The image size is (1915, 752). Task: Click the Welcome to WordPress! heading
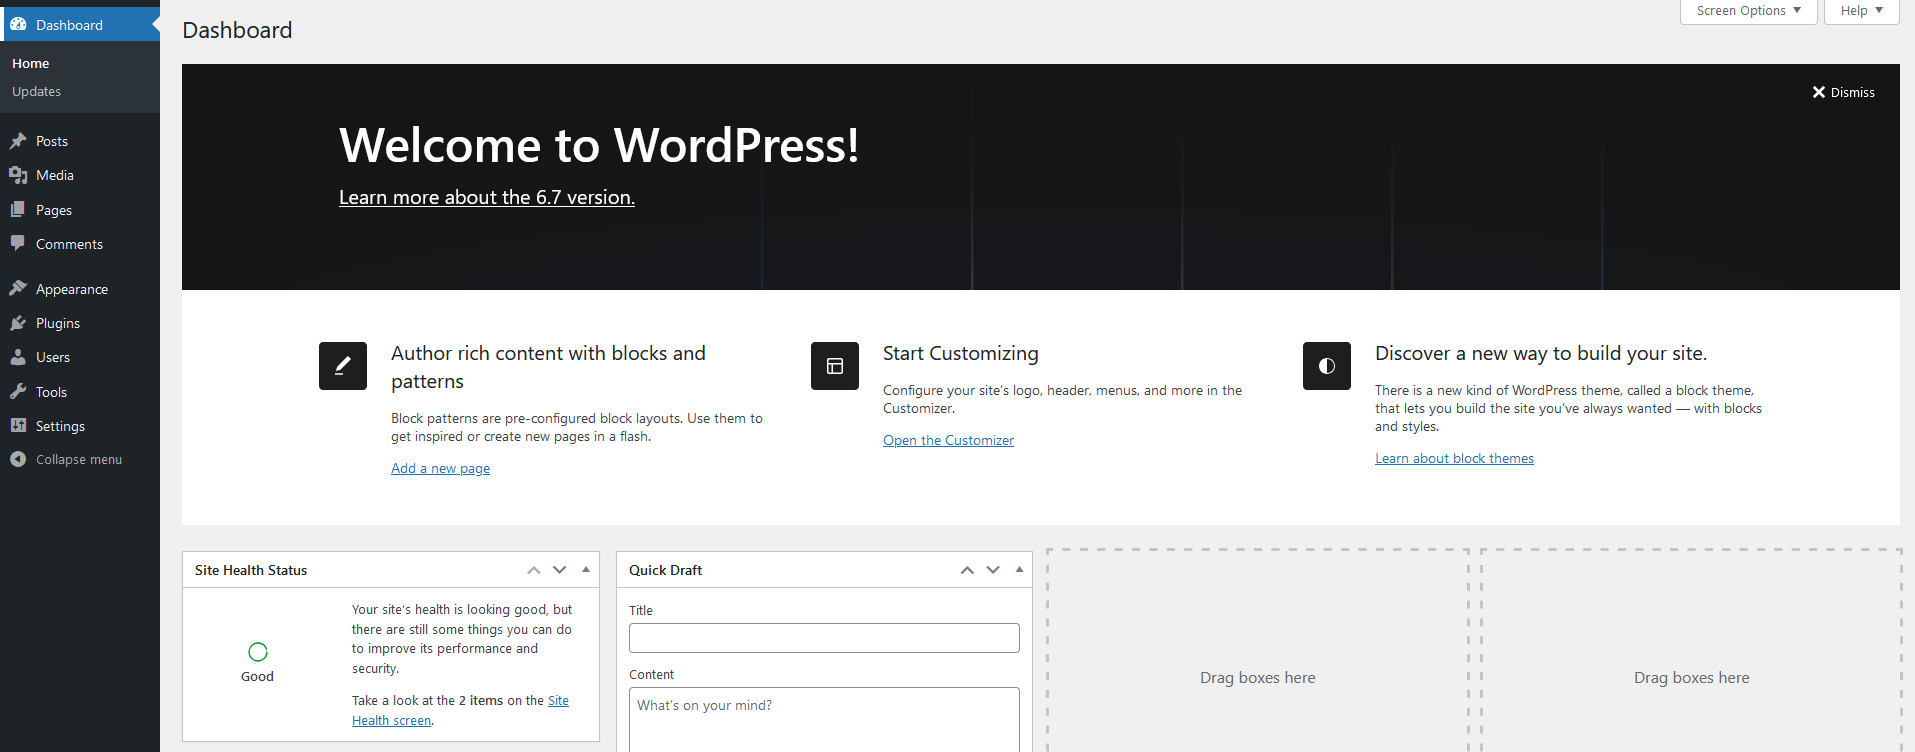click(599, 145)
